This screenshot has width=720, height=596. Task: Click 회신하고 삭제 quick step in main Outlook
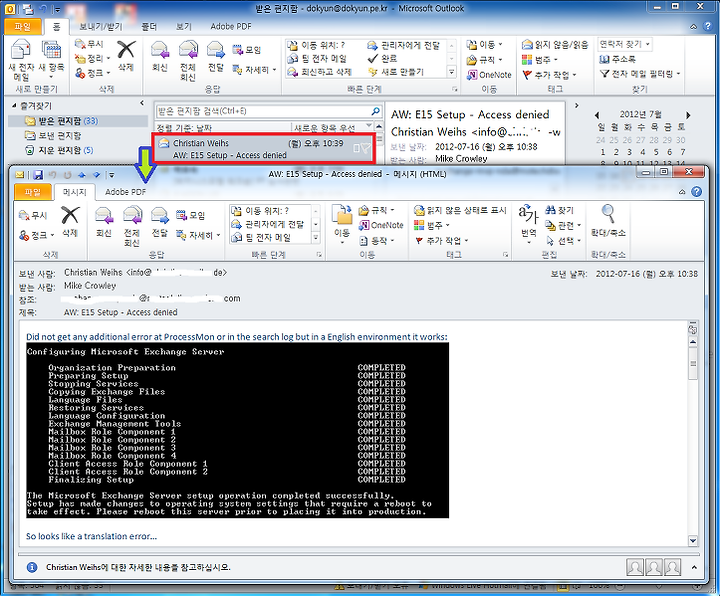(x=320, y=72)
